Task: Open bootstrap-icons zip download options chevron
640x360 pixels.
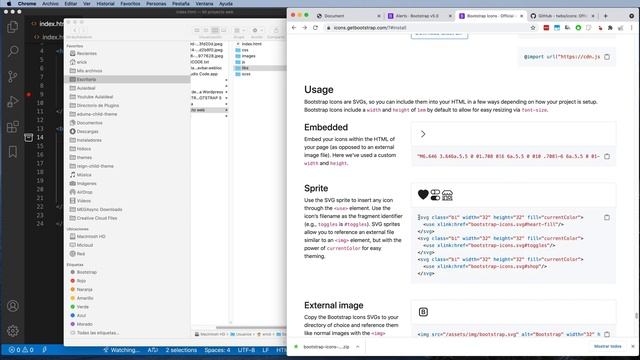Action: 358,347
